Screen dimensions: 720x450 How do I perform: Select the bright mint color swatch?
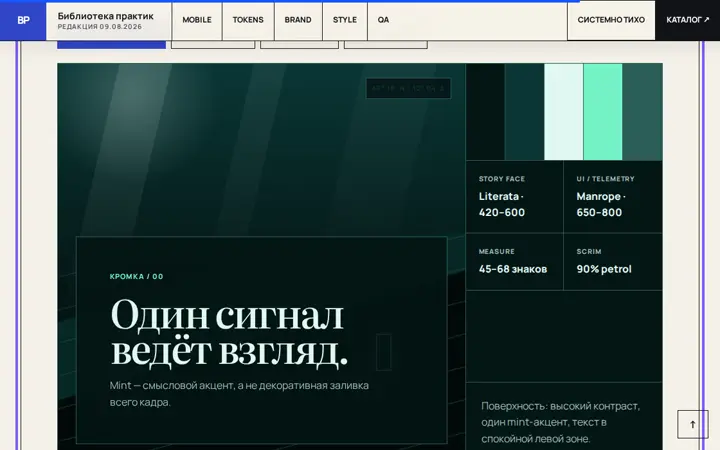(603, 112)
